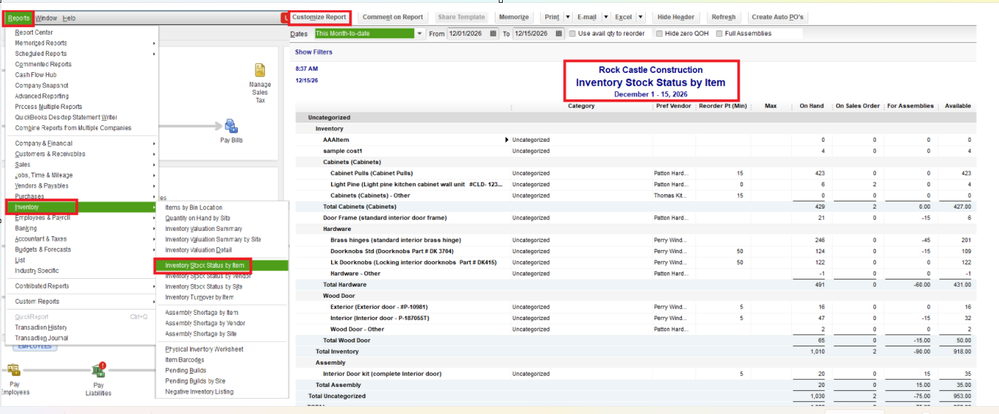Click the Pay Liabilities icon
This screenshot has width=999, height=414.
pos(98,373)
